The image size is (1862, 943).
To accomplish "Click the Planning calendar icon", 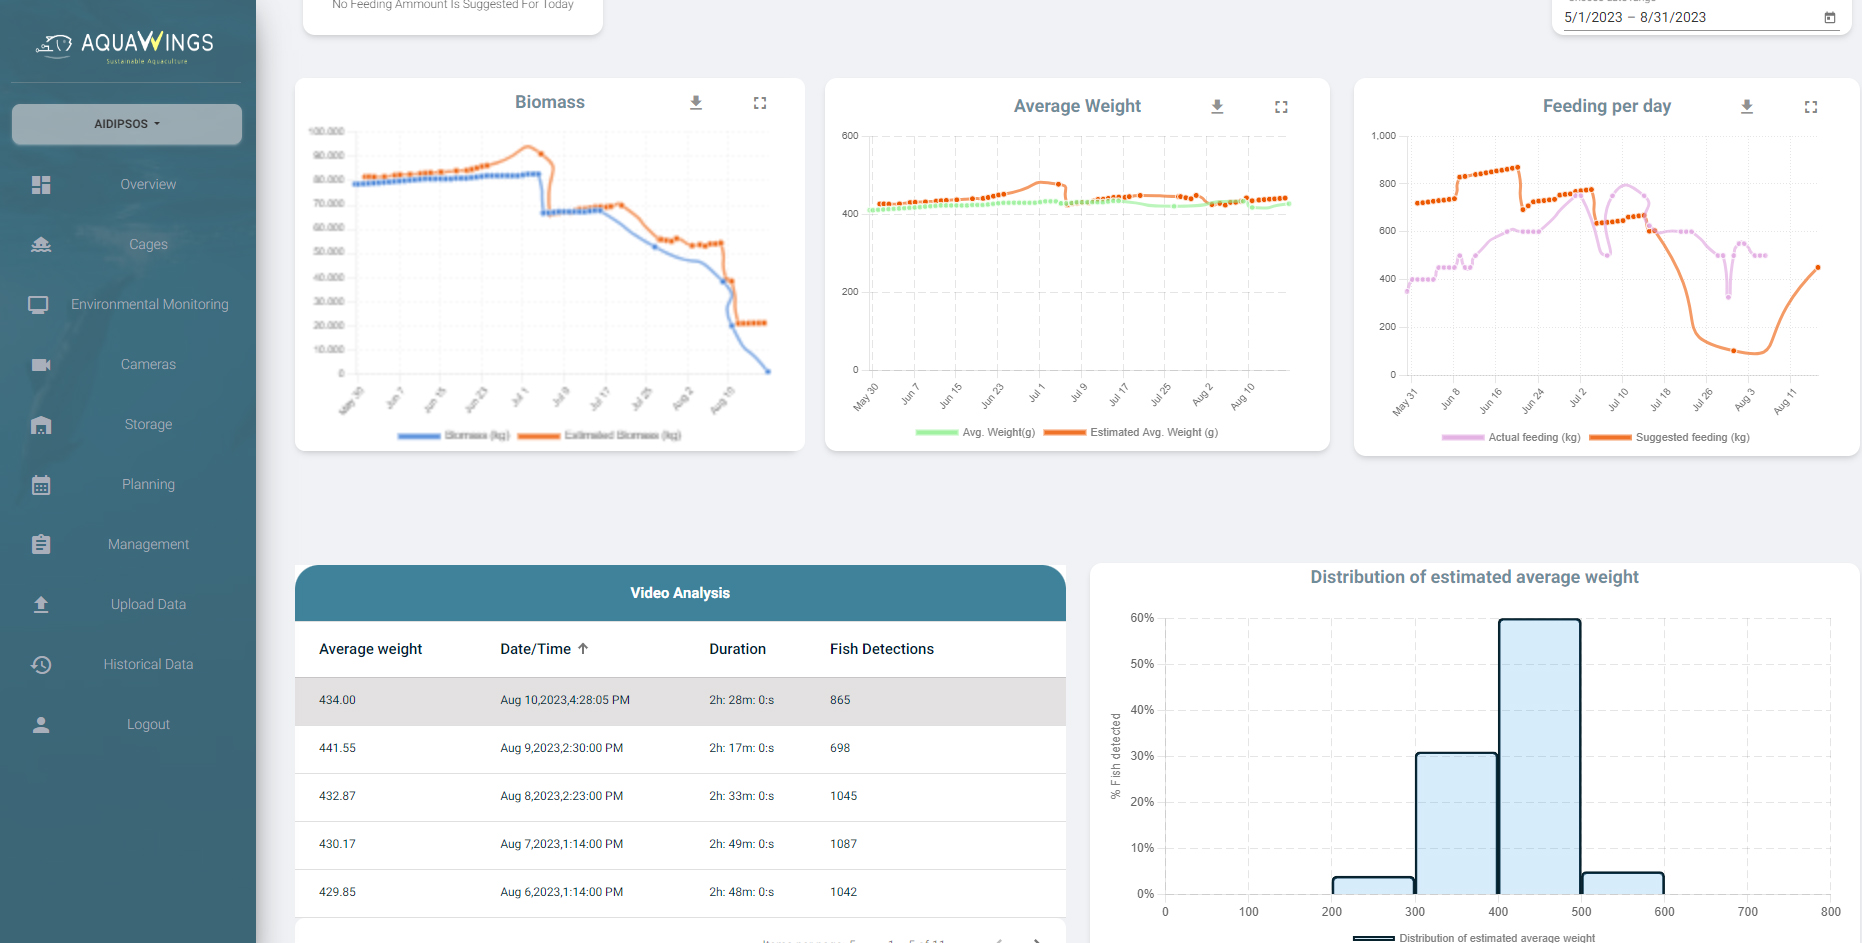I will [41, 485].
